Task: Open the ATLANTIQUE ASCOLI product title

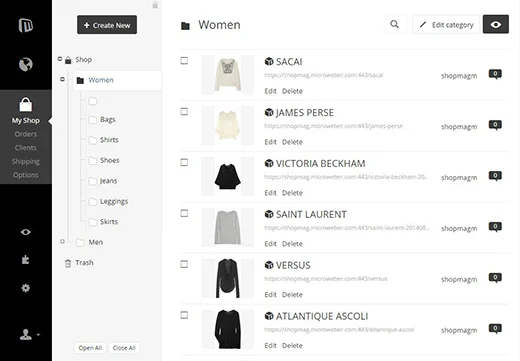Action: point(322,316)
